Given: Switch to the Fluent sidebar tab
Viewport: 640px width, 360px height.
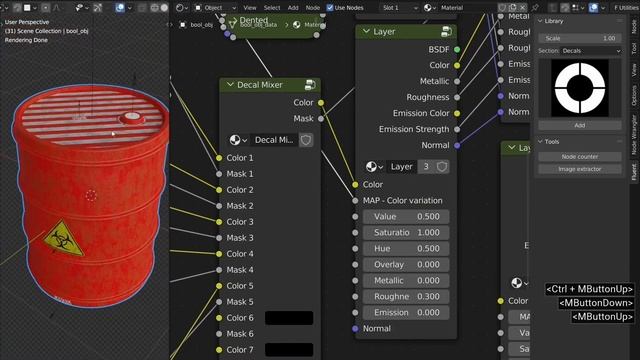Looking at the screenshot, I should pos(634,171).
